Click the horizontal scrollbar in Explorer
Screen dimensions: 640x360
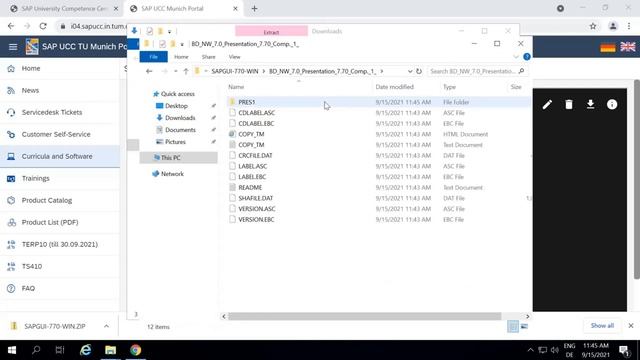tap(364, 316)
